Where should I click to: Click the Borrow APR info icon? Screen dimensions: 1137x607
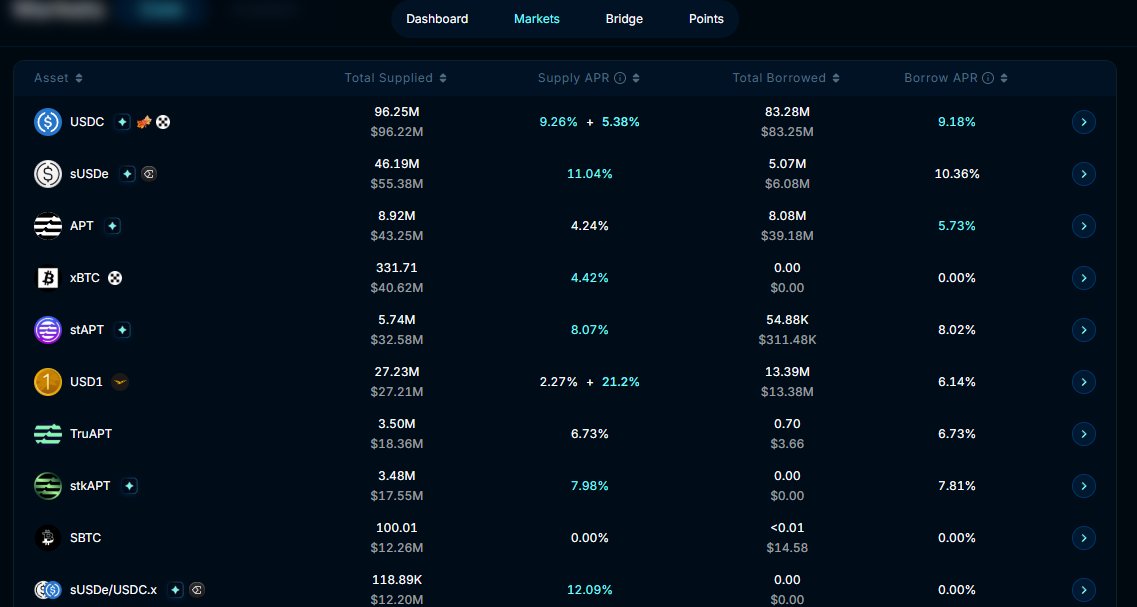point(988,78)
